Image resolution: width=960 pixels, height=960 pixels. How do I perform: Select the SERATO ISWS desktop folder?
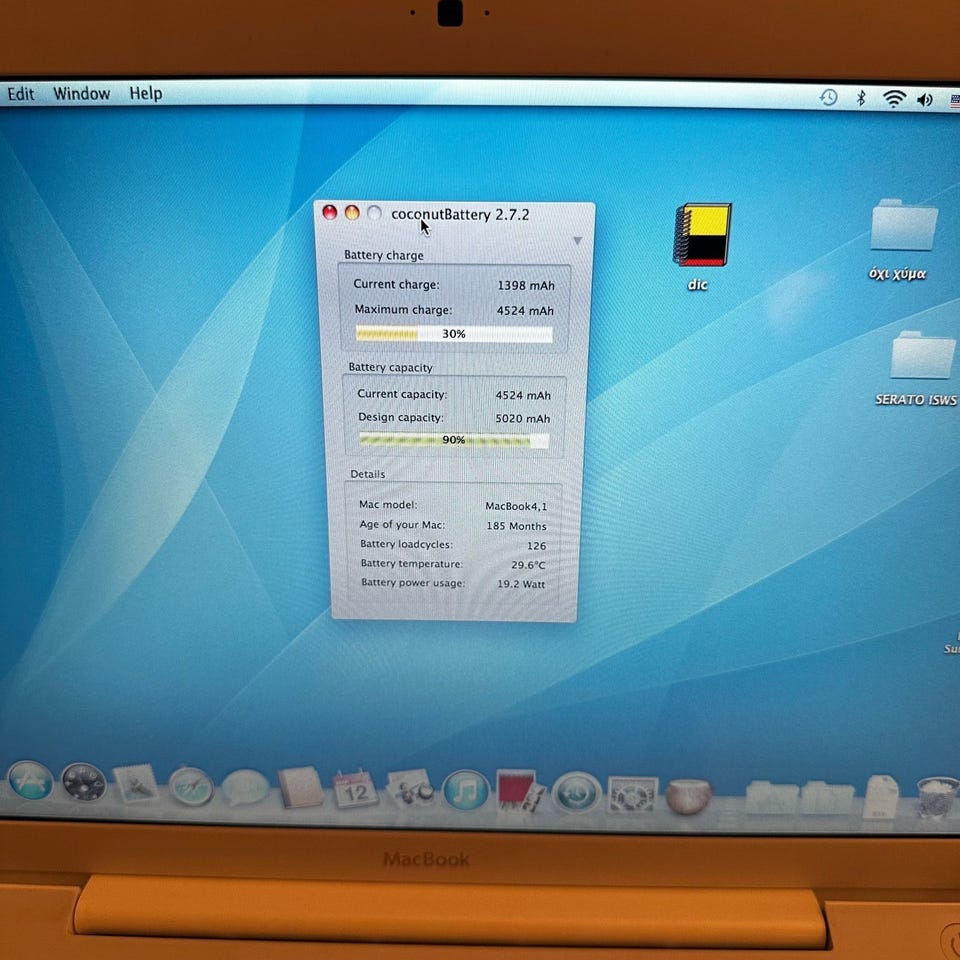[922, 354]
